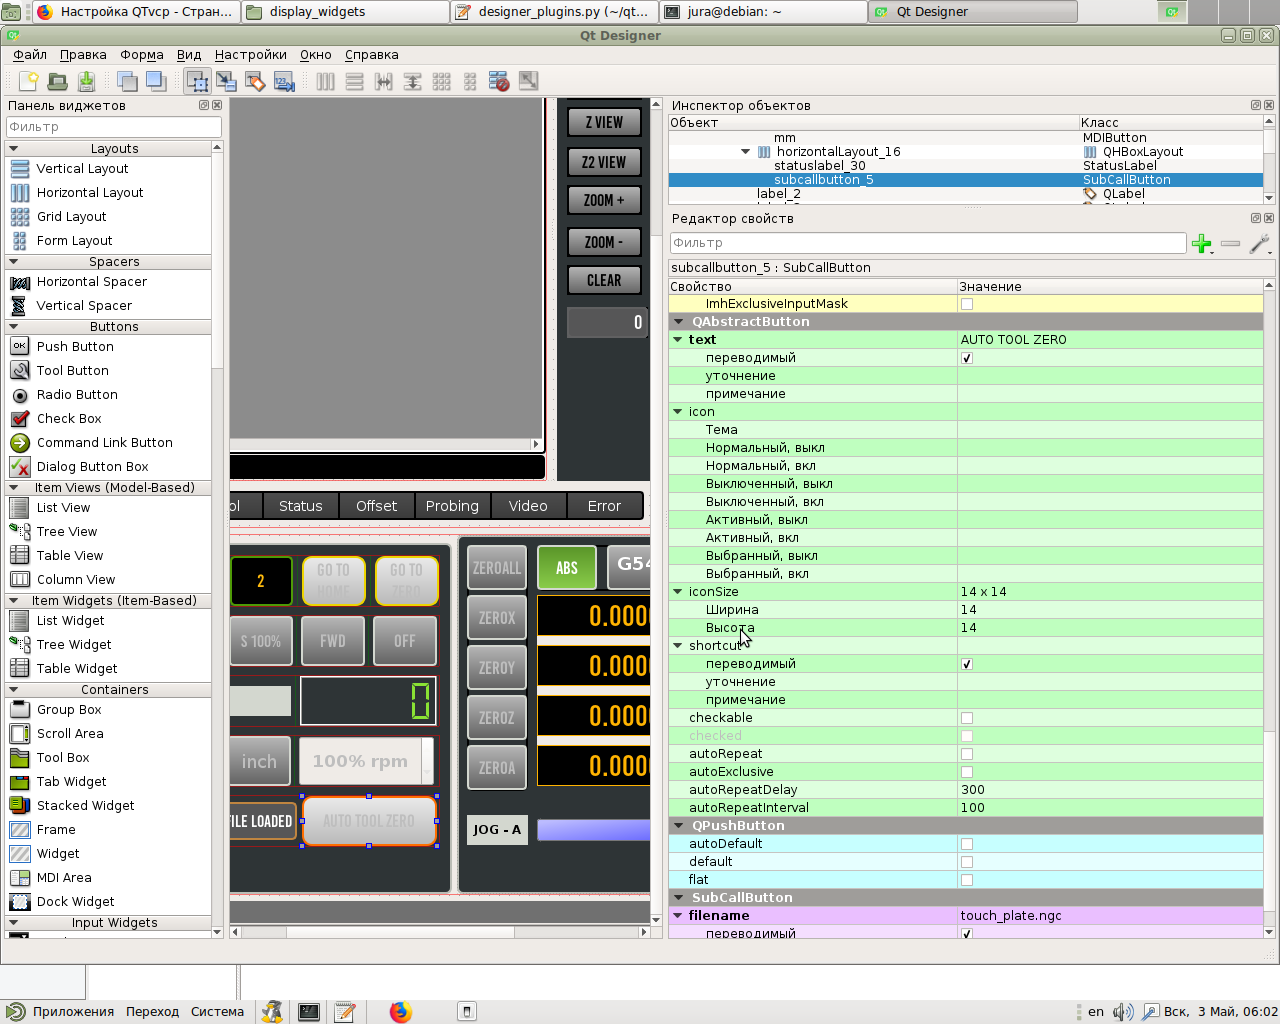Viewport: 1280px width, 1024px height.
Task: Collapse the QAbstractButton property group
Action: 679,322
